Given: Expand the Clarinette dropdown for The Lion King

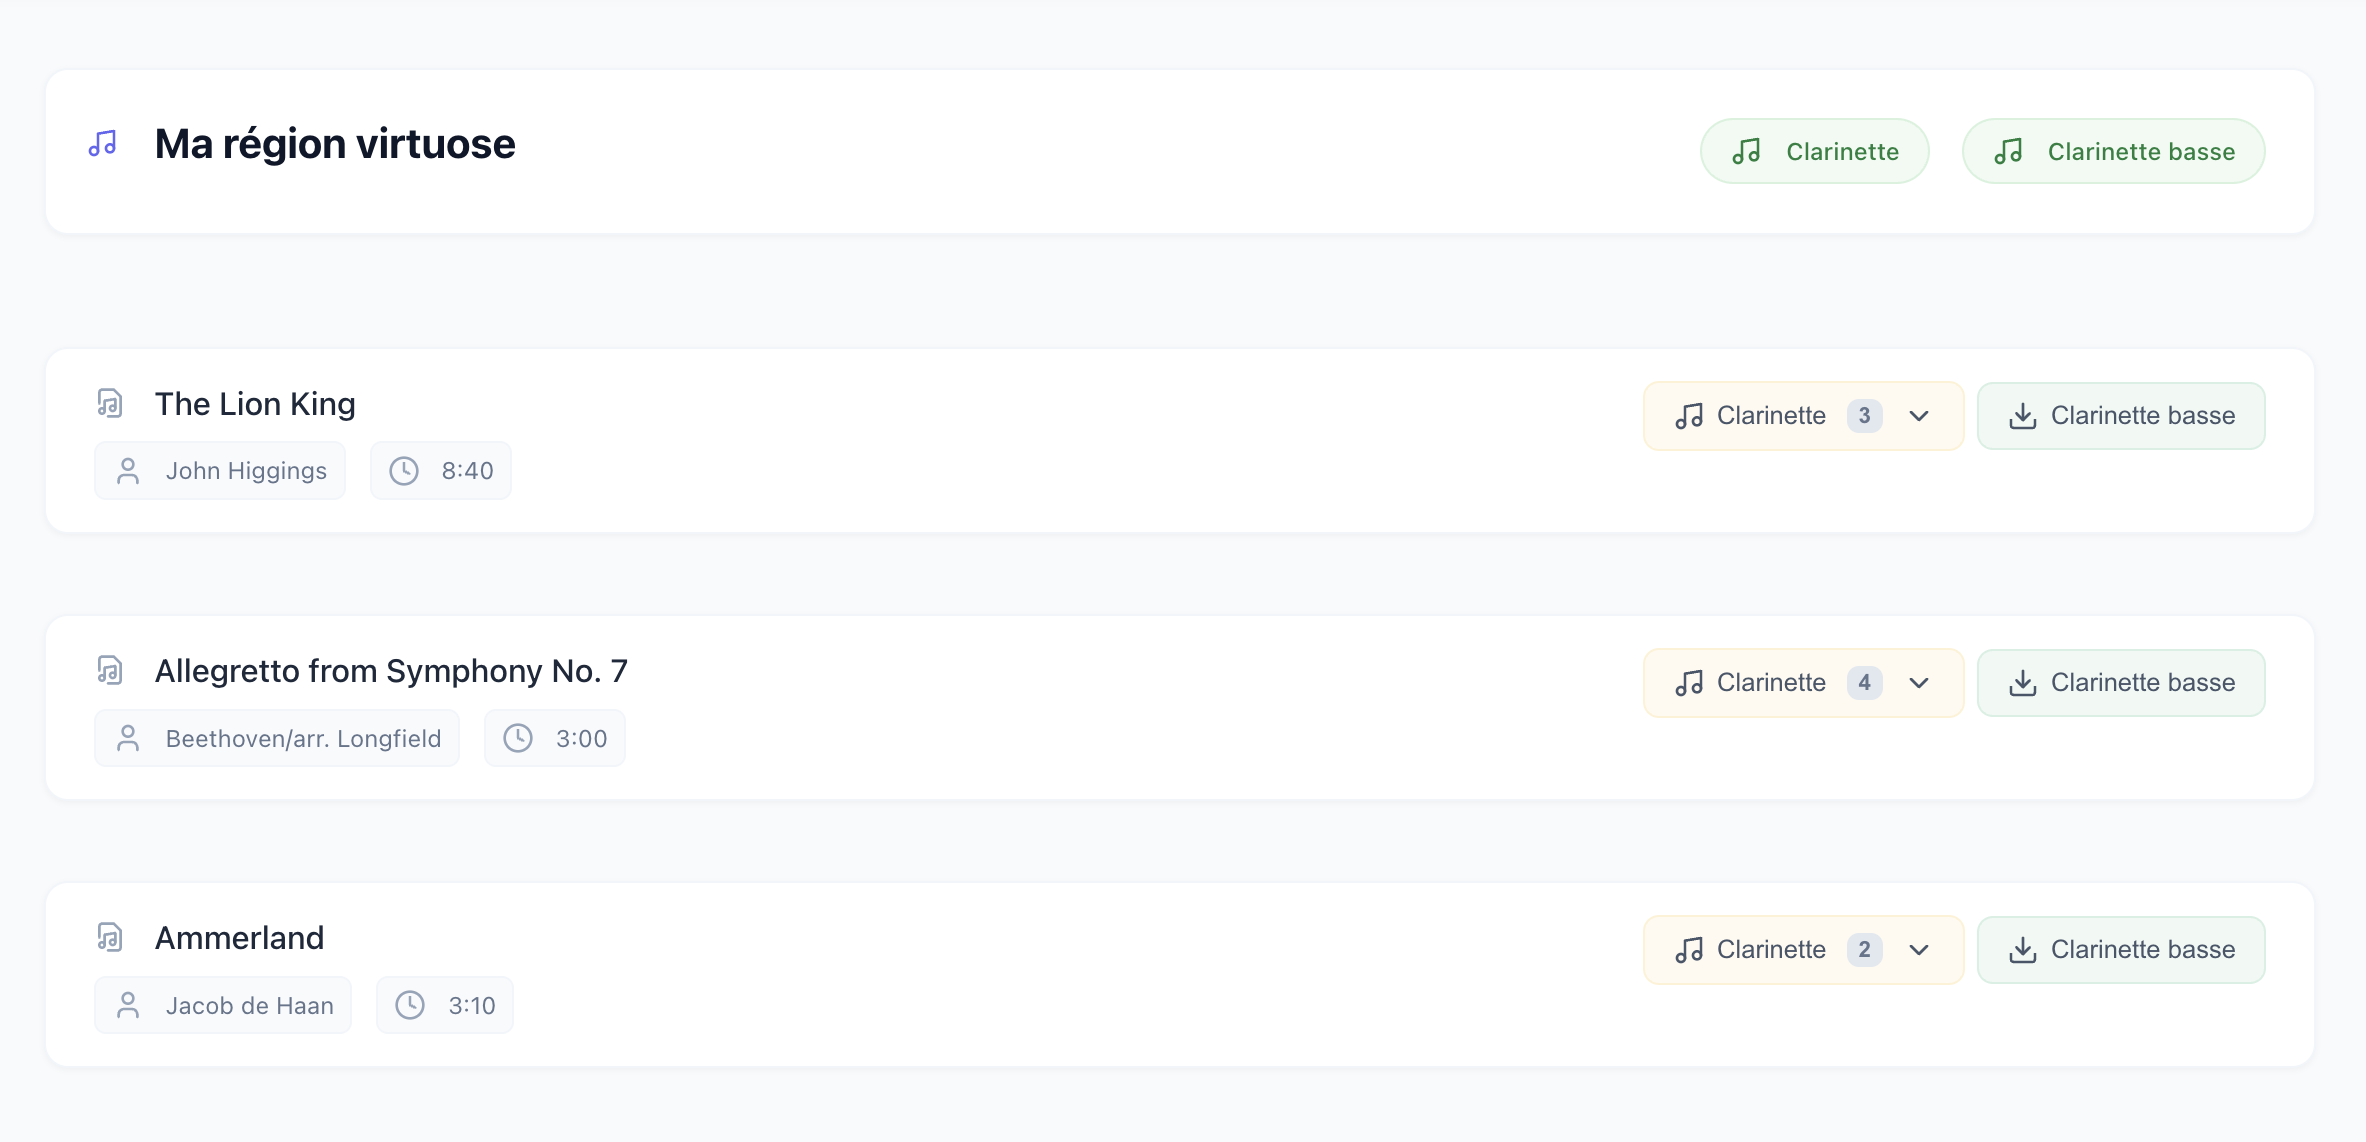Looking at the screenshot, I should pos(1918,416).
